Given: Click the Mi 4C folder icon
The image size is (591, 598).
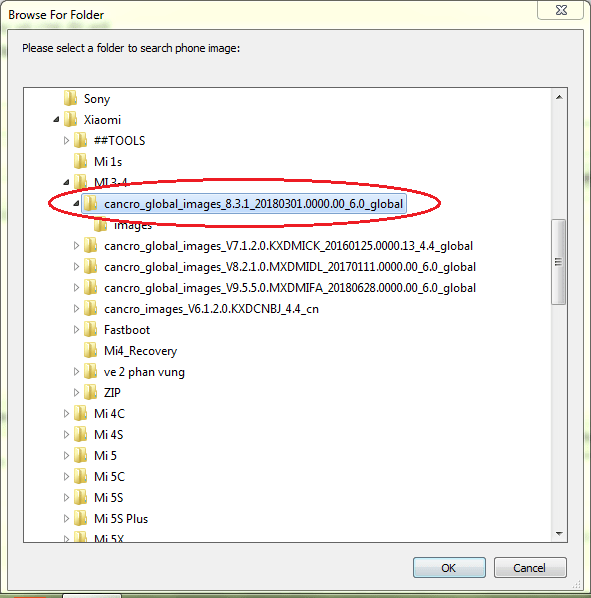Looking at the screenshot, I should pos(80,413).
